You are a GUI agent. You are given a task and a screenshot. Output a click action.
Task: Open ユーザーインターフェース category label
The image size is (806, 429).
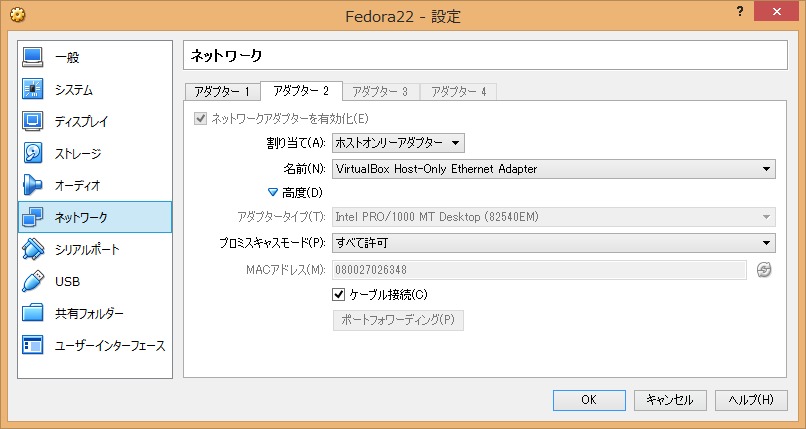pyautogui.click(x=111, y=345)
